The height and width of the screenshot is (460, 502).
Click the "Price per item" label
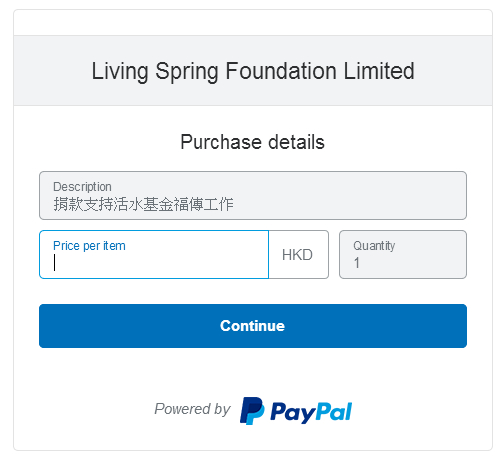pyautogui.click(x=89, y=246)
